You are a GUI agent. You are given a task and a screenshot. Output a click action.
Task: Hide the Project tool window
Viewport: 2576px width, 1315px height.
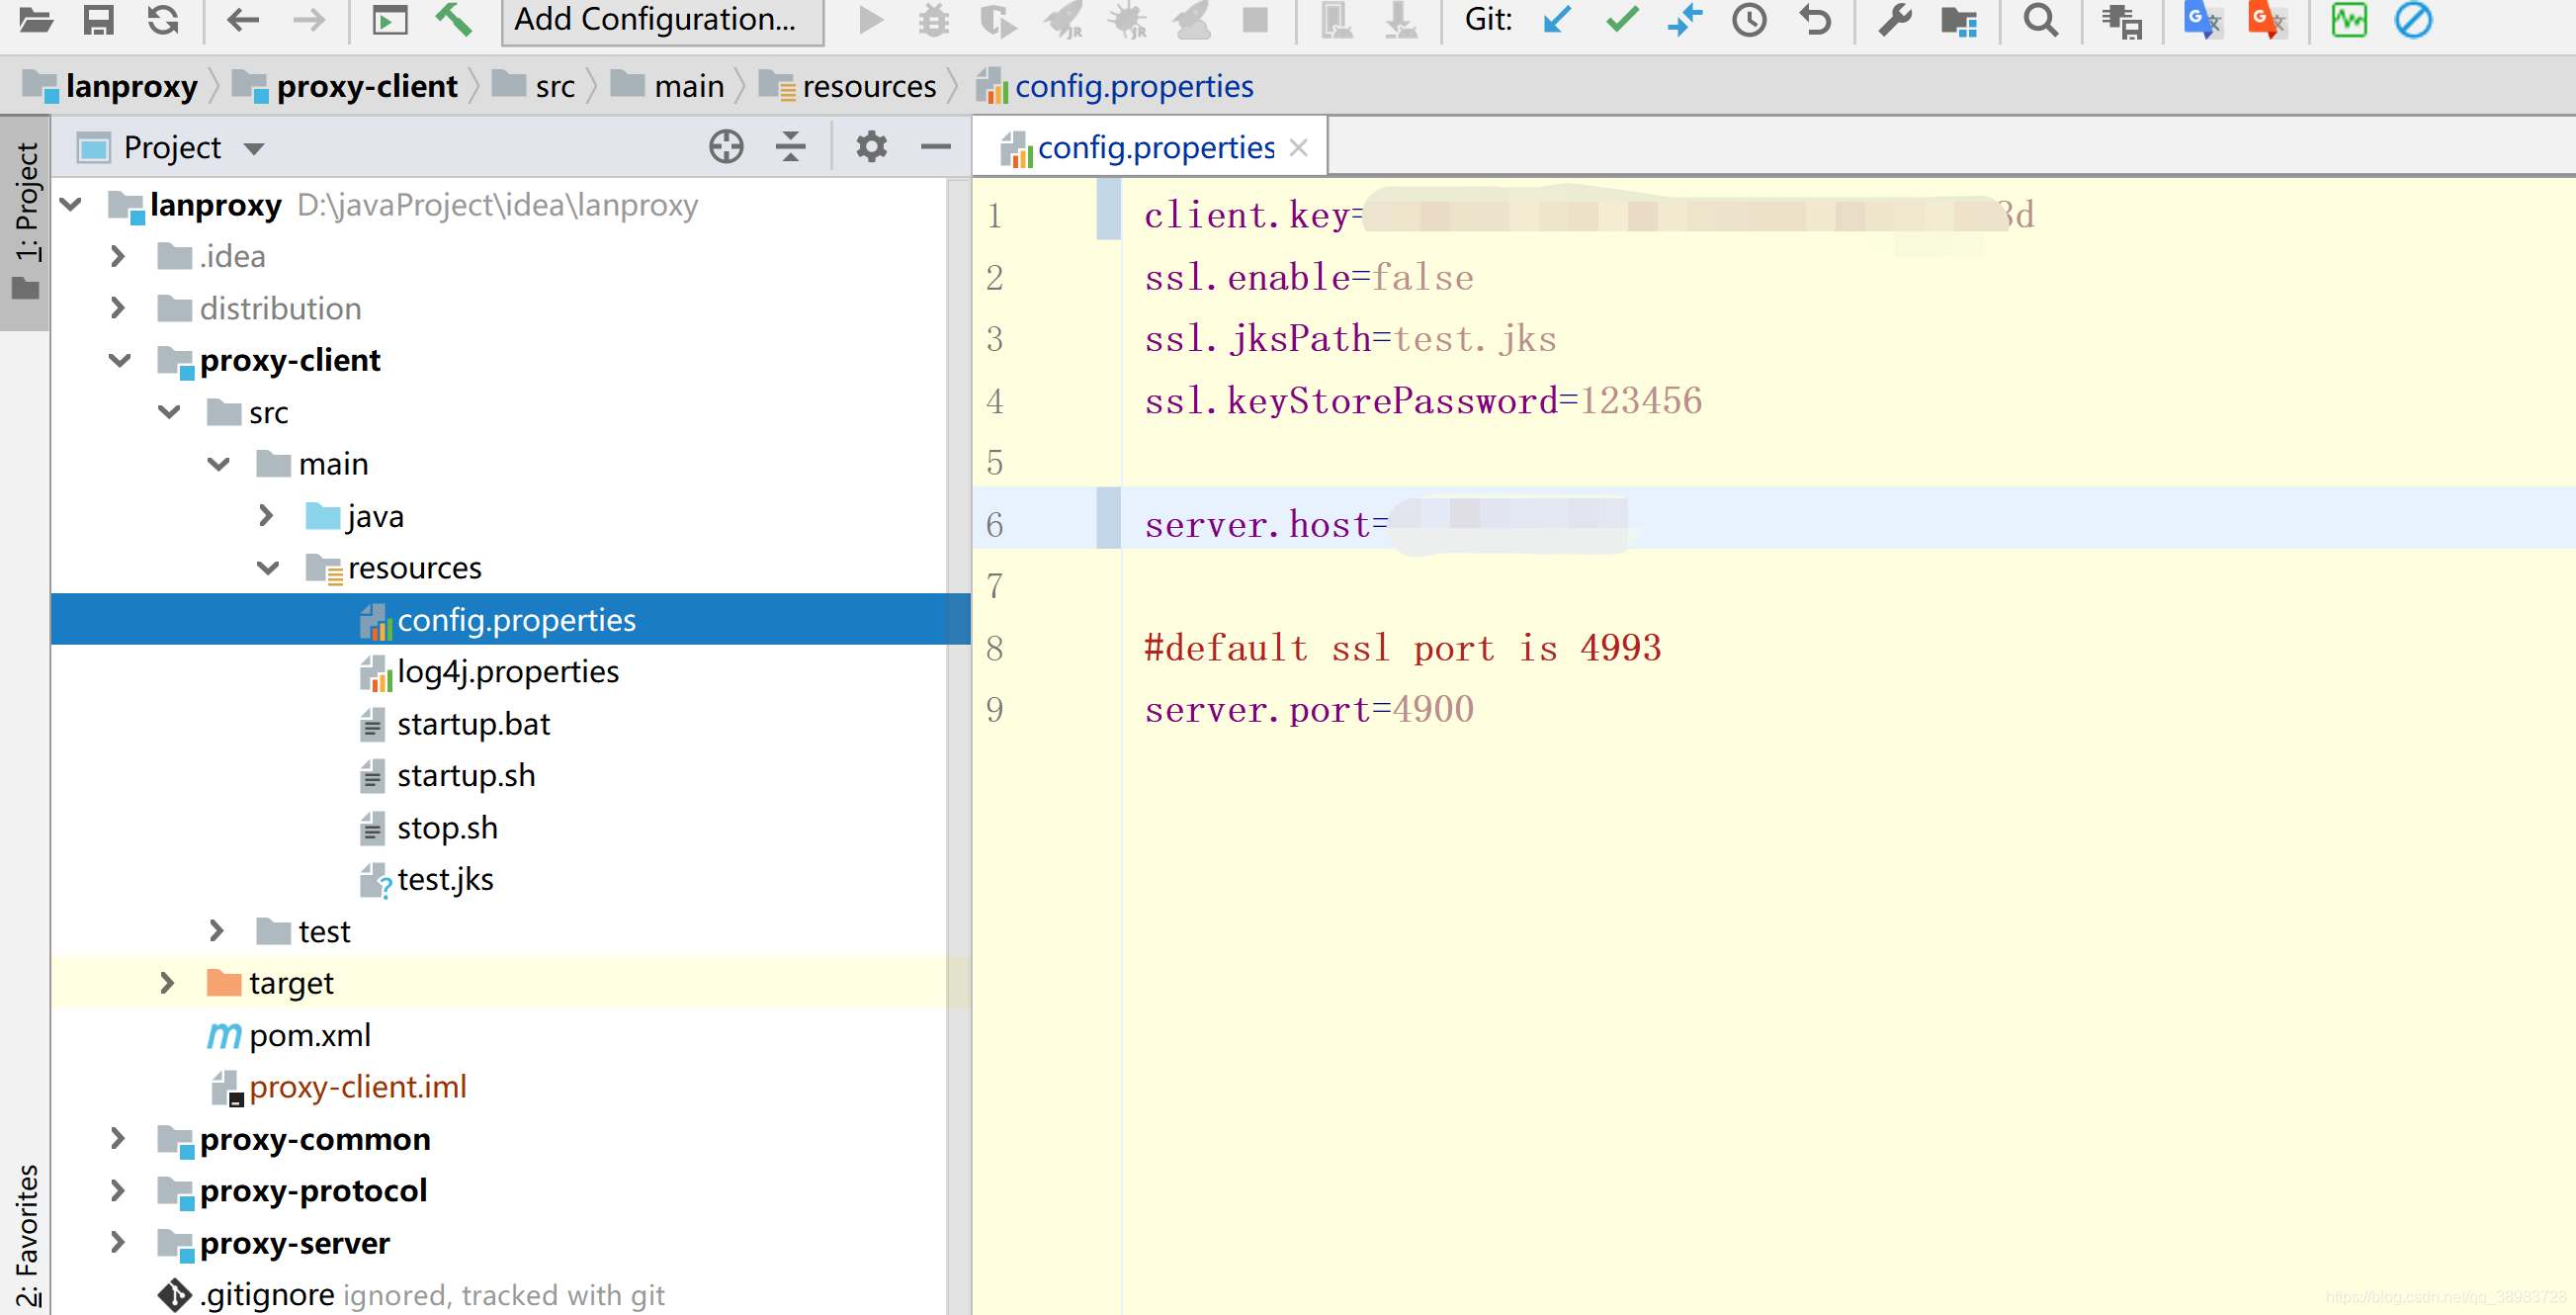935,147
